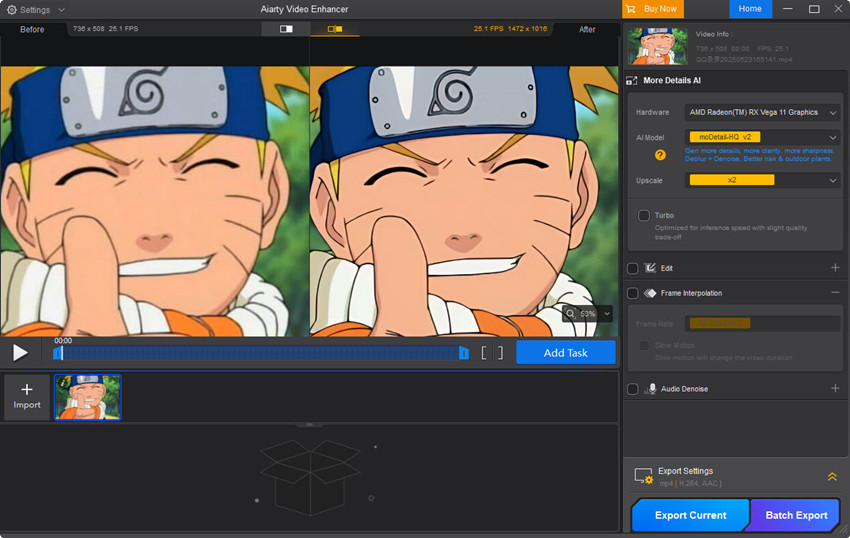Click the Export Settings monitor icon
The image size is (850, 538).
click(643, 476)
